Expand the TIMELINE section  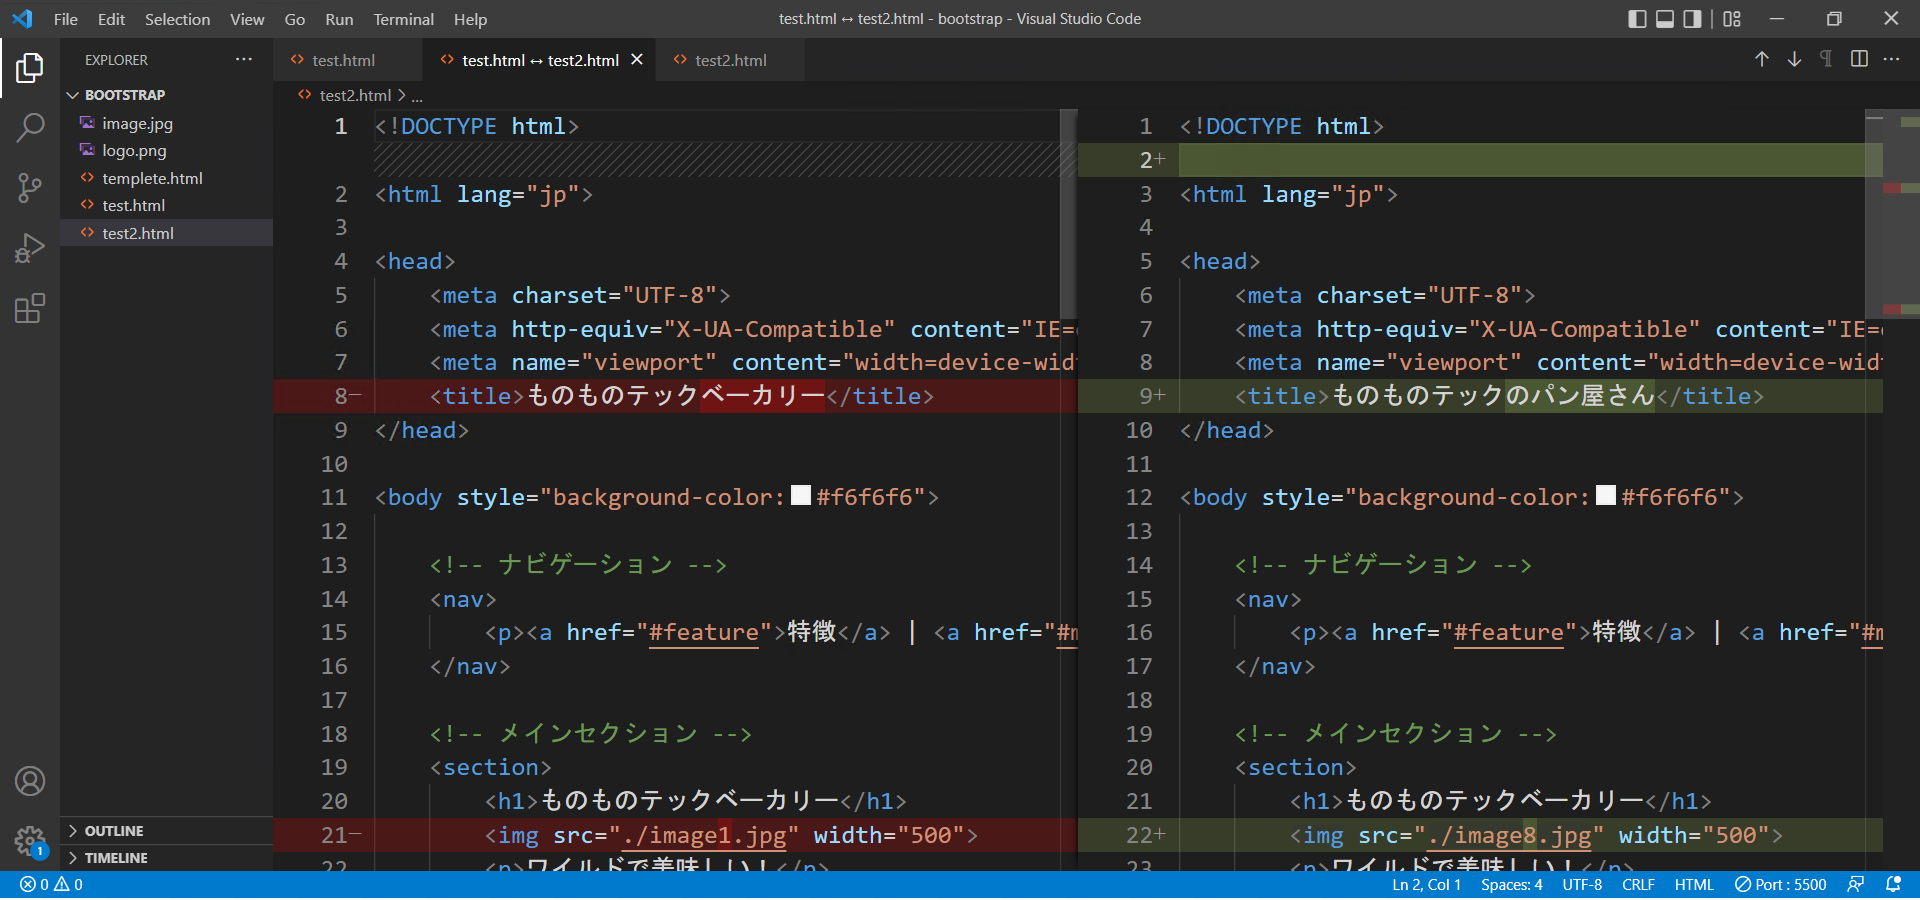pyautogui.click(x=166, y=858)
